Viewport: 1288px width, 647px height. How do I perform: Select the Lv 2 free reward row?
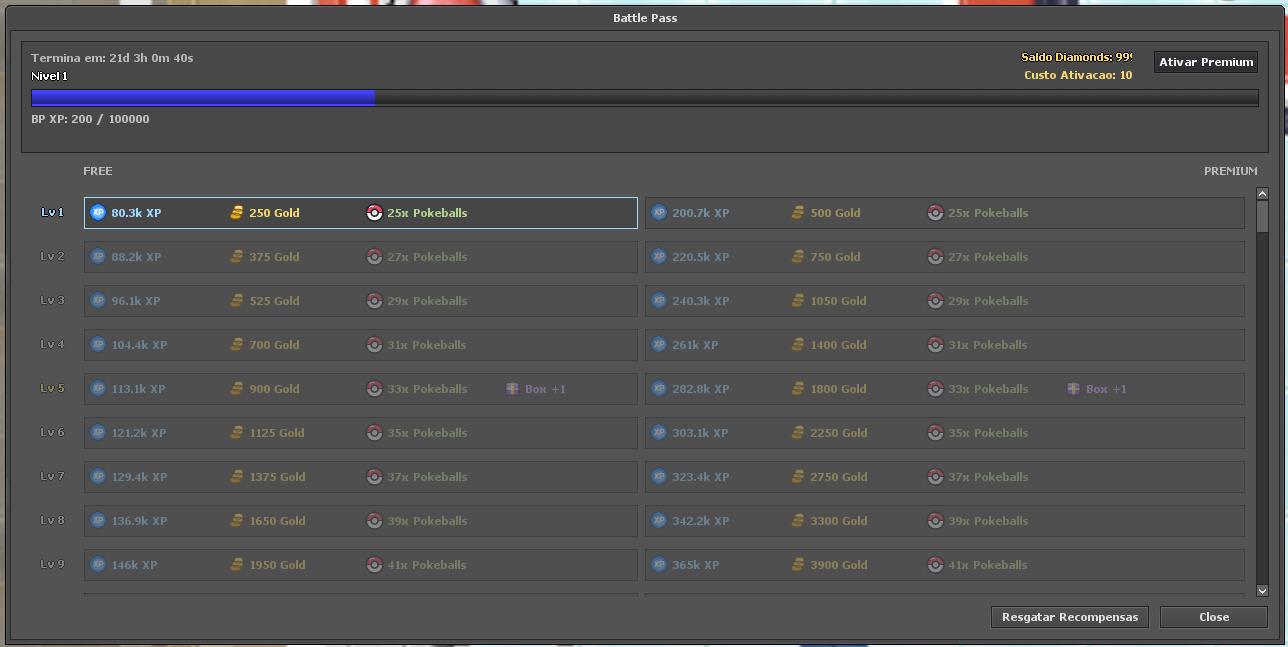click(x=360, y=257)
